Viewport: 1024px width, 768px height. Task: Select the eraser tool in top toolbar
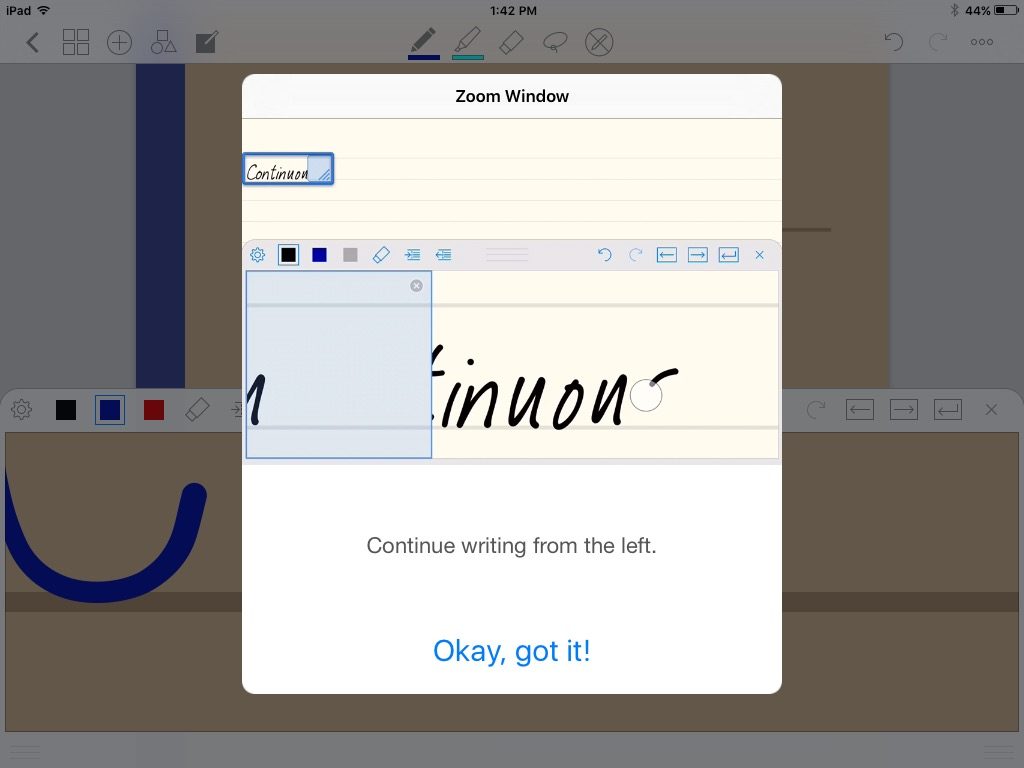[511, 42]
